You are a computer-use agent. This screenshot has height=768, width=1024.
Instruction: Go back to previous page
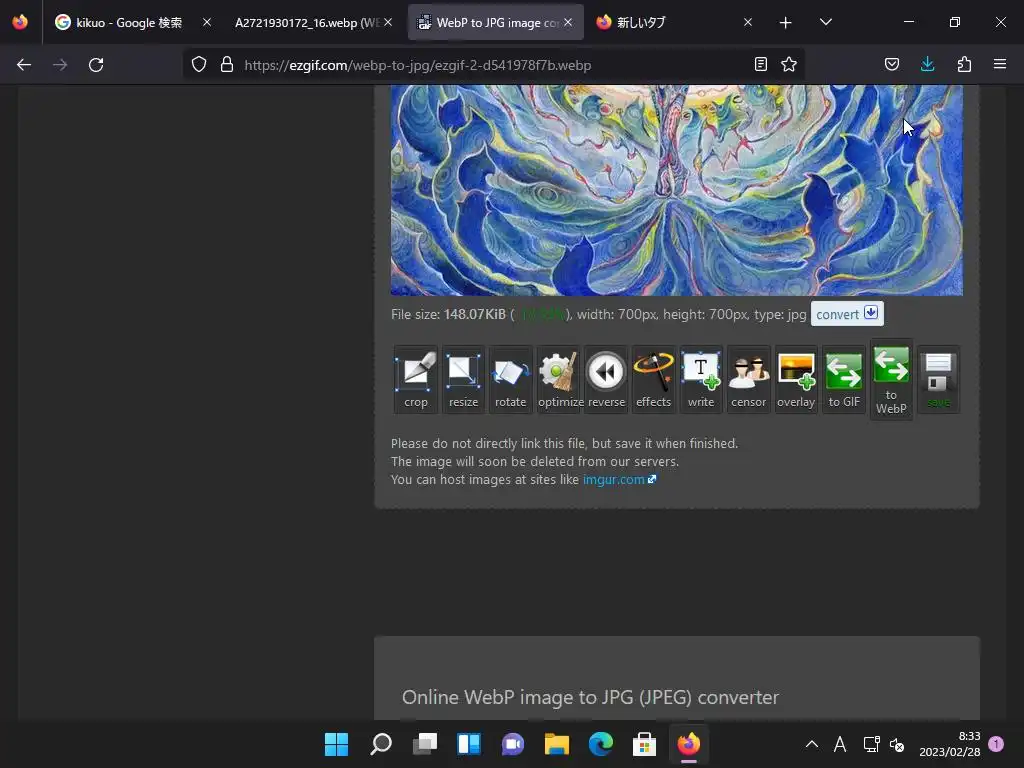pyautogui.click(x=24, y=65)
